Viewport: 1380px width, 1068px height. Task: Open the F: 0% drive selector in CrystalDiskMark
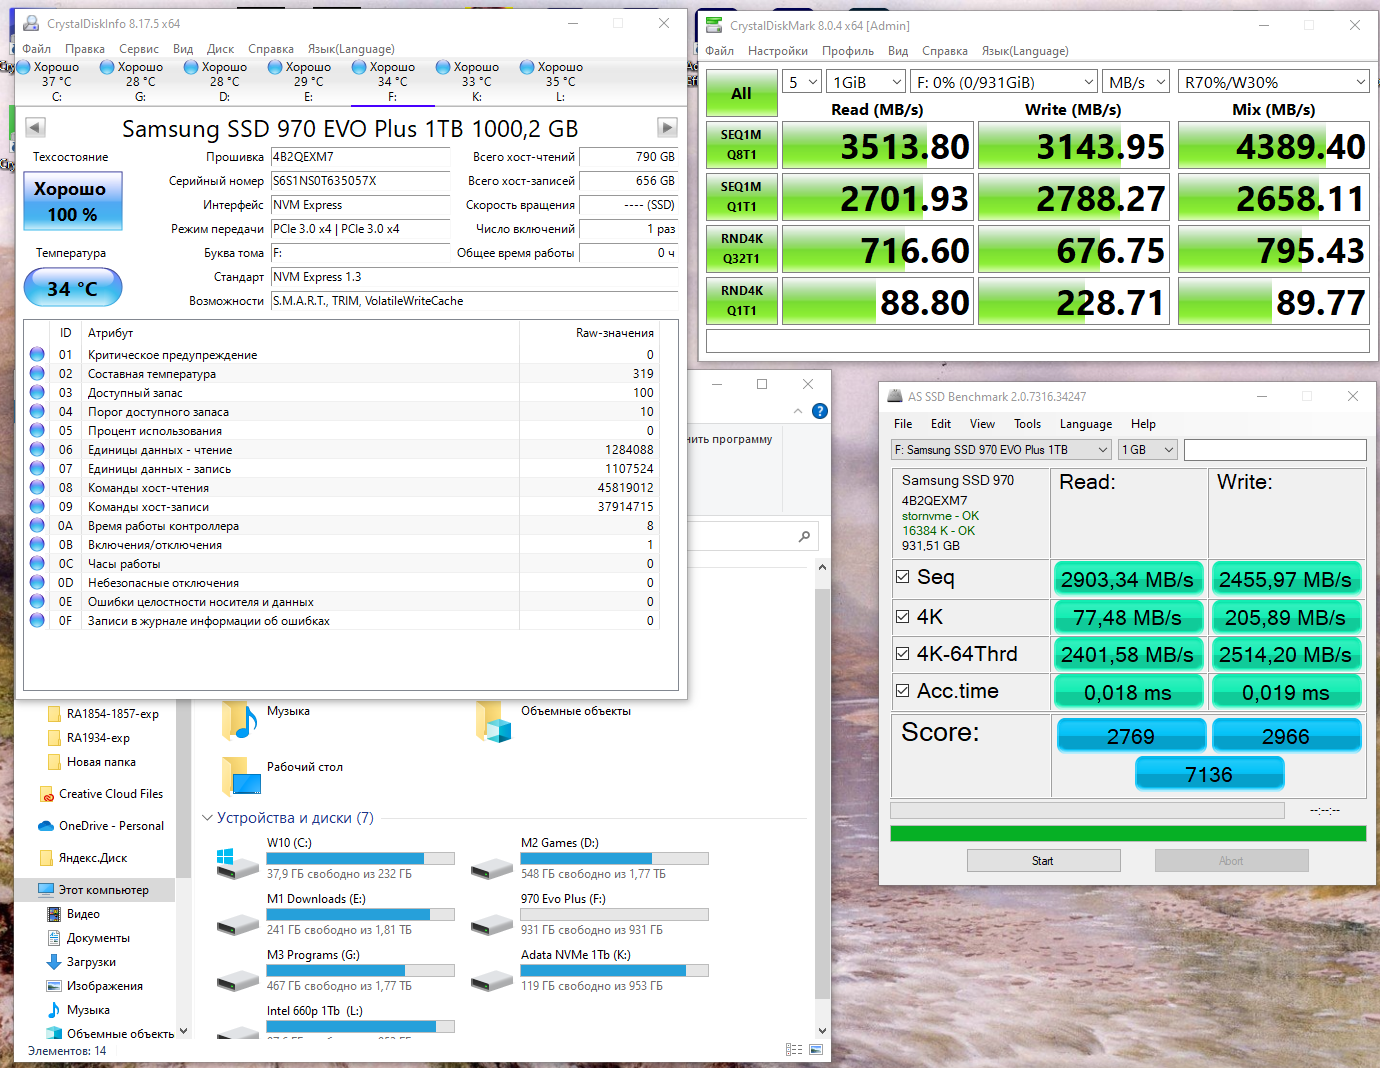click(x=1005, y=82)
